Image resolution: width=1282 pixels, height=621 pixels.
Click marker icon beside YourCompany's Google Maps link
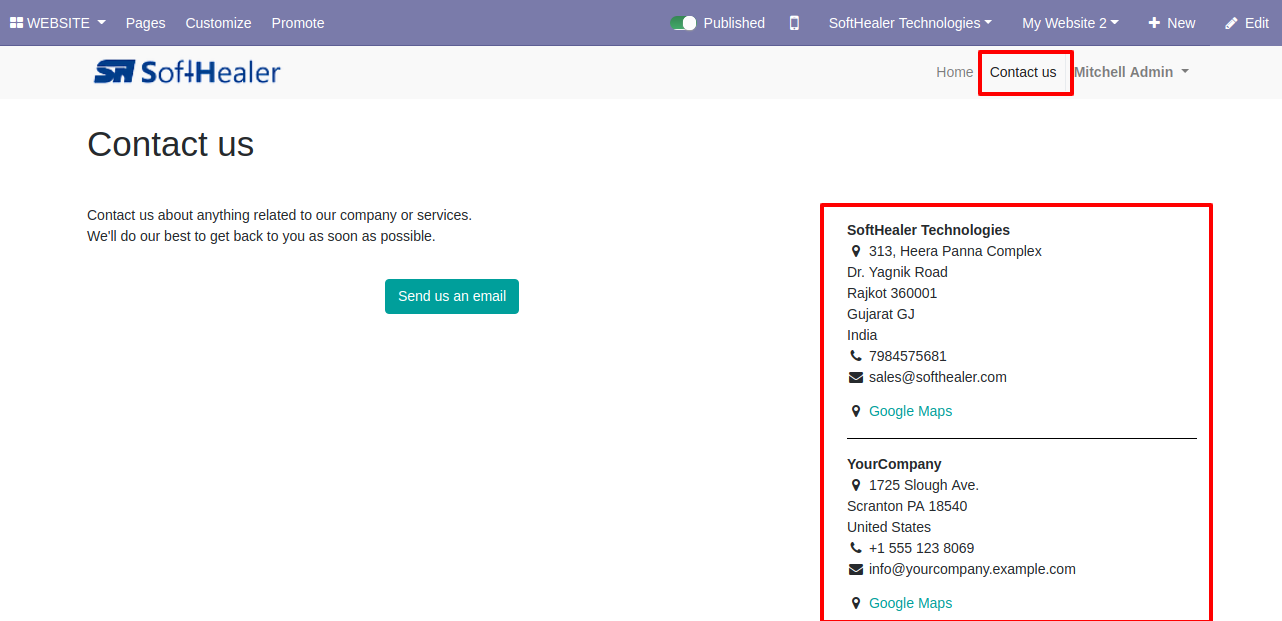855,603
